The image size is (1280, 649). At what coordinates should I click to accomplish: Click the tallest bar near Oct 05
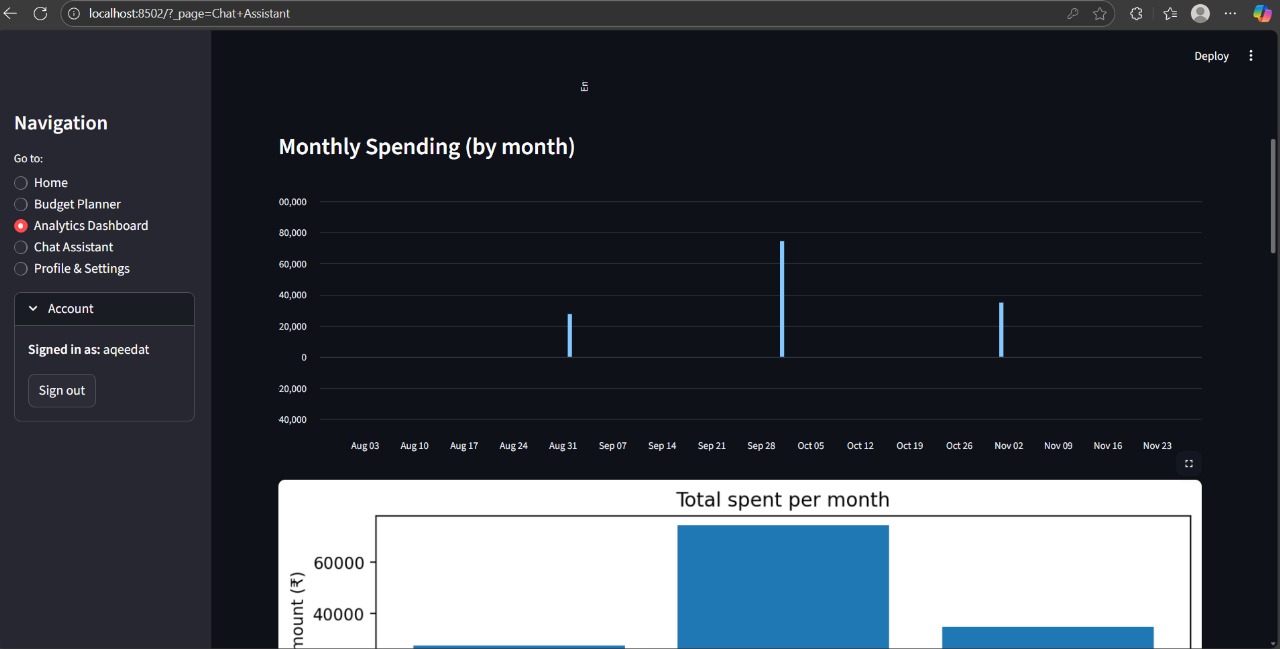tap(782, 299)
